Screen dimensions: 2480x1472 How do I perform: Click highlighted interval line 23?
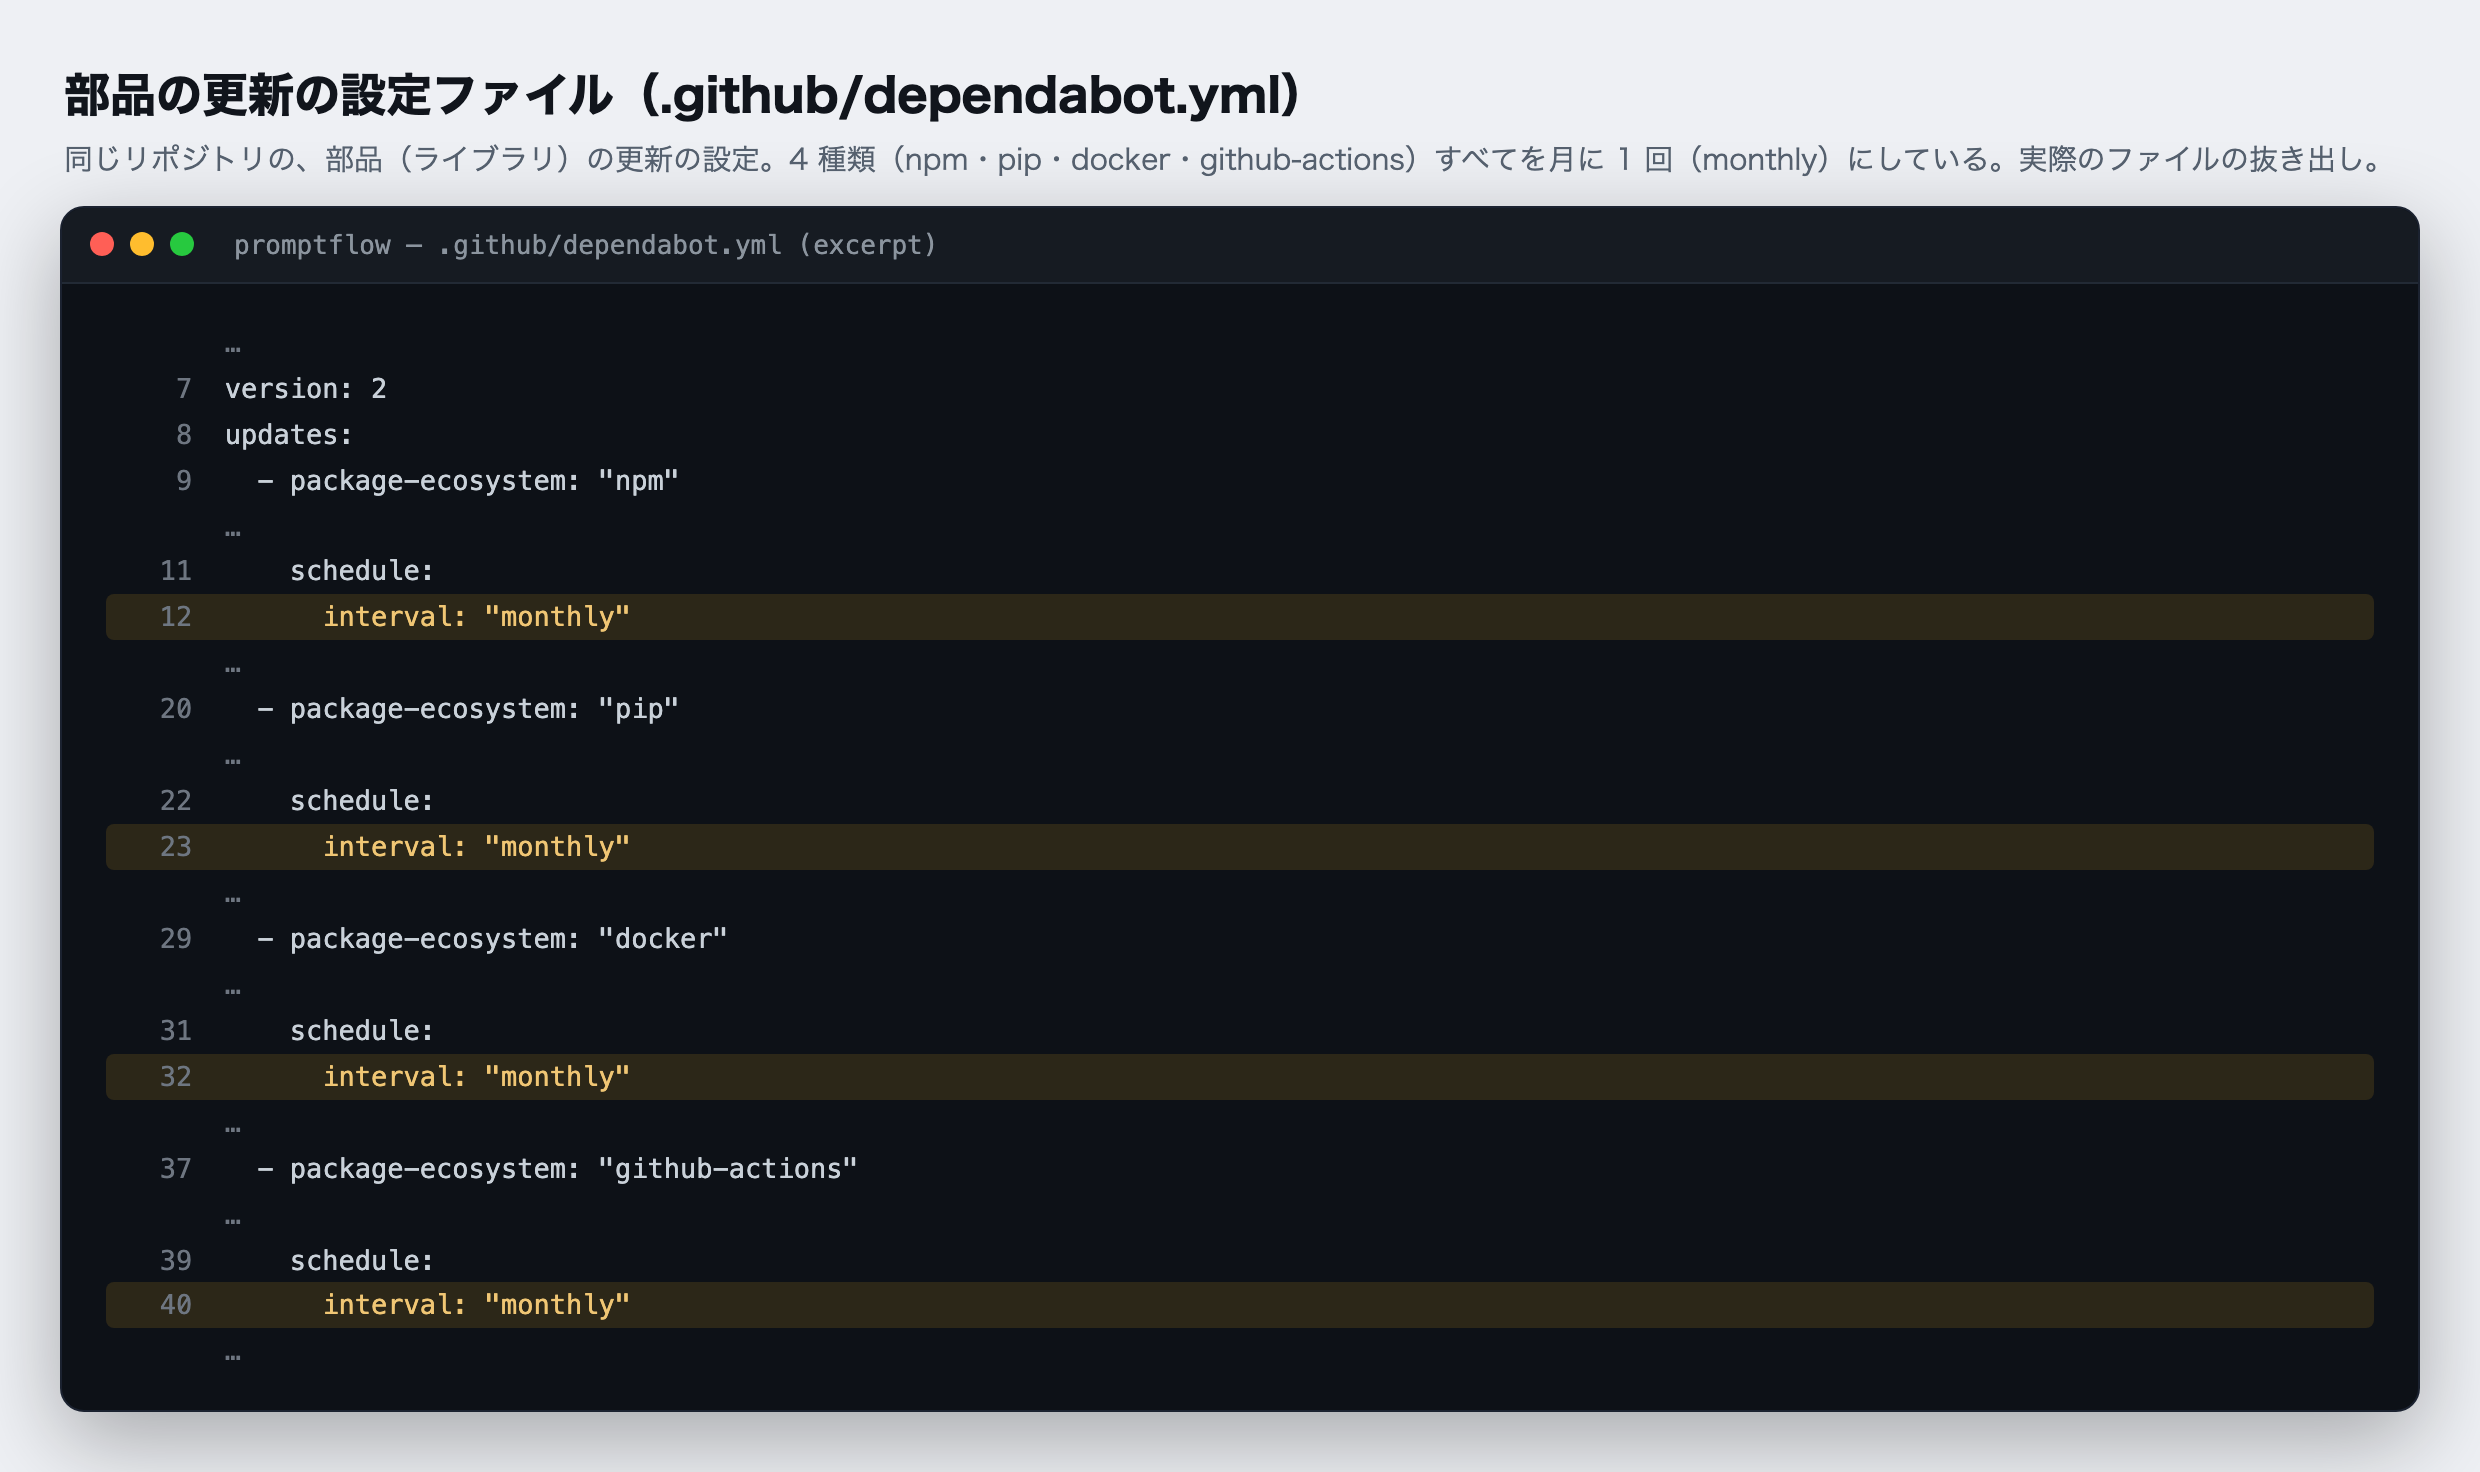(x=1240, y=847)
